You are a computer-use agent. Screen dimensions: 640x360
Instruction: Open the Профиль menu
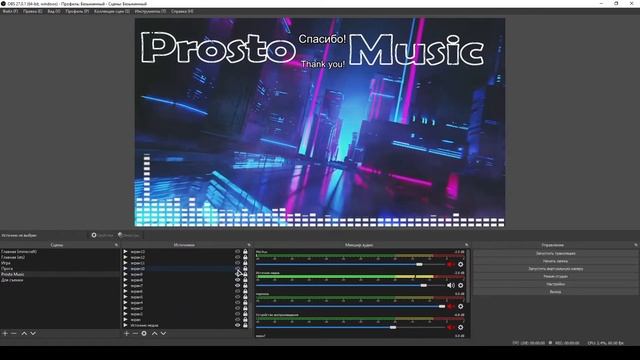tap(77, 11)
